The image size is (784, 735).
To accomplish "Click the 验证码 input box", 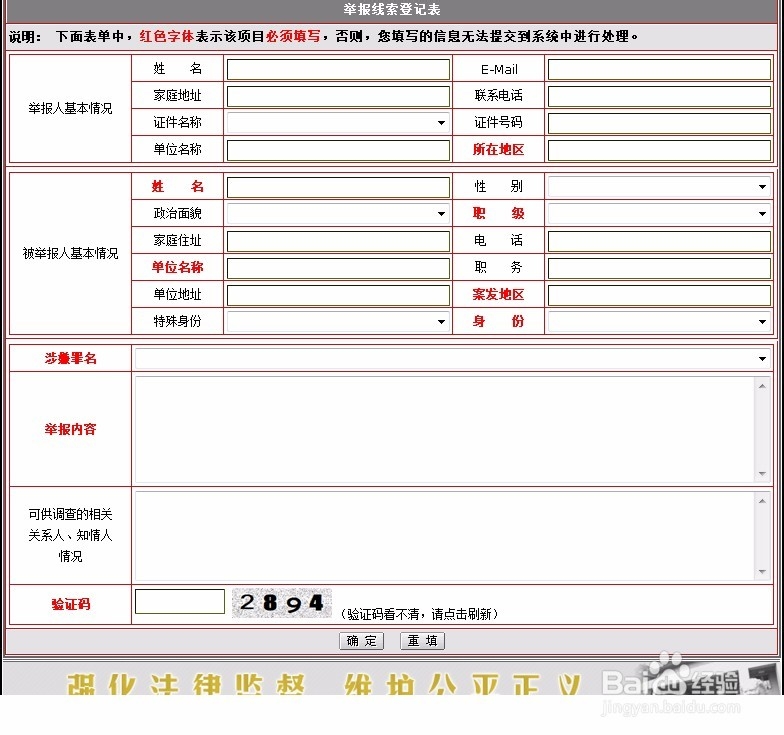I will pyautogui.click(x=180, y=602).
